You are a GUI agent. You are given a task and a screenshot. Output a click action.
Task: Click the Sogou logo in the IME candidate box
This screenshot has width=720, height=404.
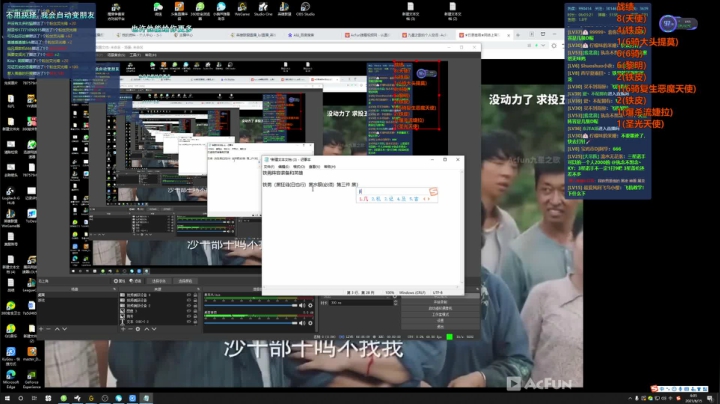click(433, 191)
